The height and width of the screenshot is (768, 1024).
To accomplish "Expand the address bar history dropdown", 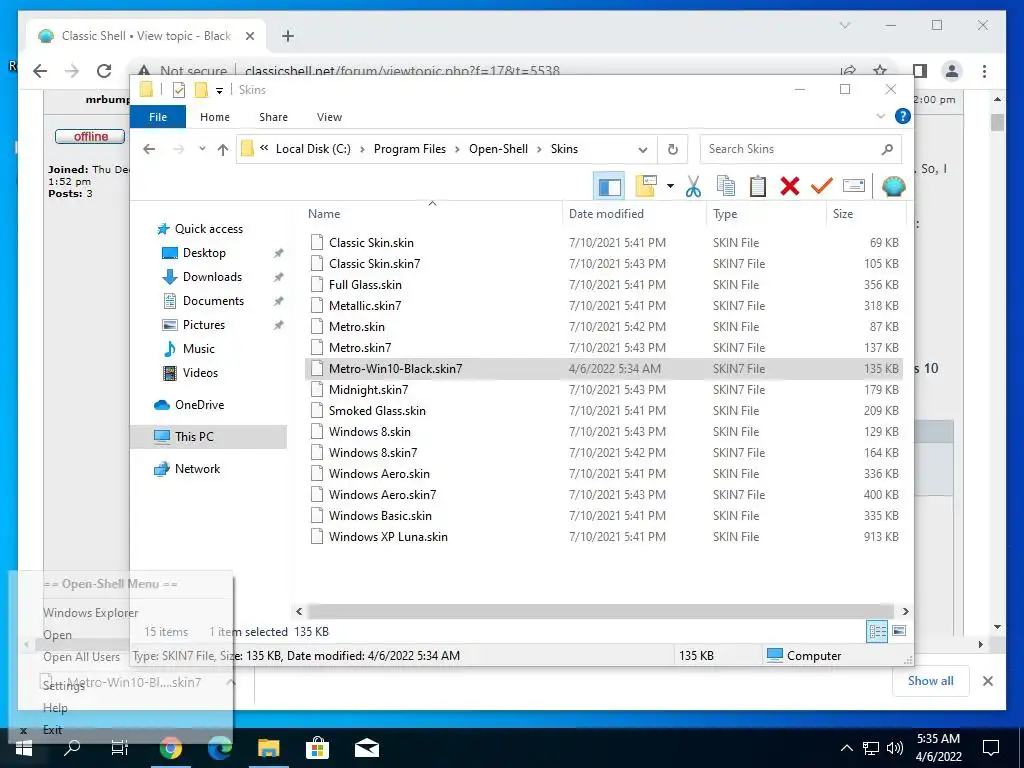I will pyautogui.click(x=643, y=150).
